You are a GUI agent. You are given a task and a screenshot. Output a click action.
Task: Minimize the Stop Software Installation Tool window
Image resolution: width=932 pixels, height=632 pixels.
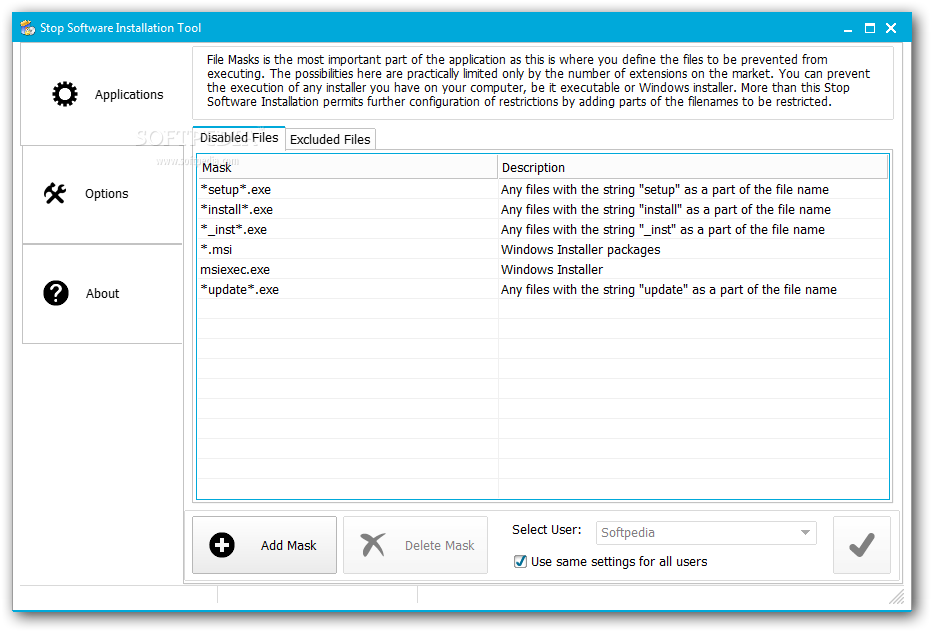pyautogui.click(x=848, y=28)
